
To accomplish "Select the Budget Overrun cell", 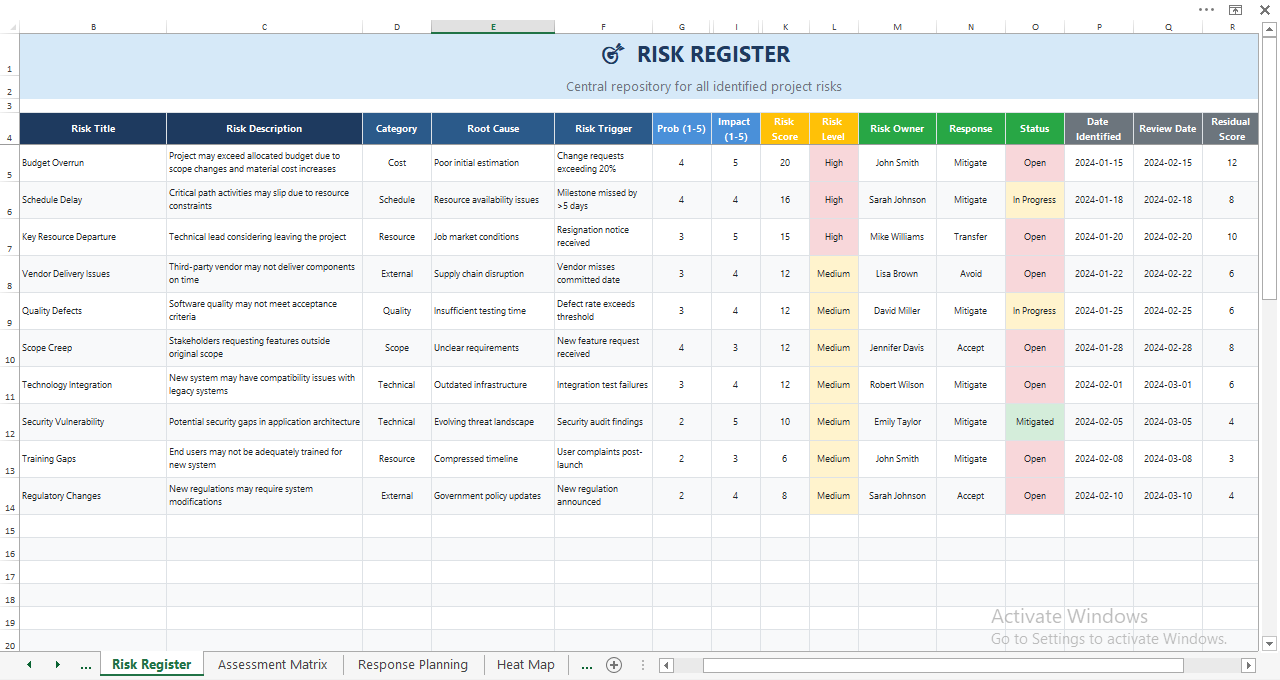I will click(x=94, y=163).
